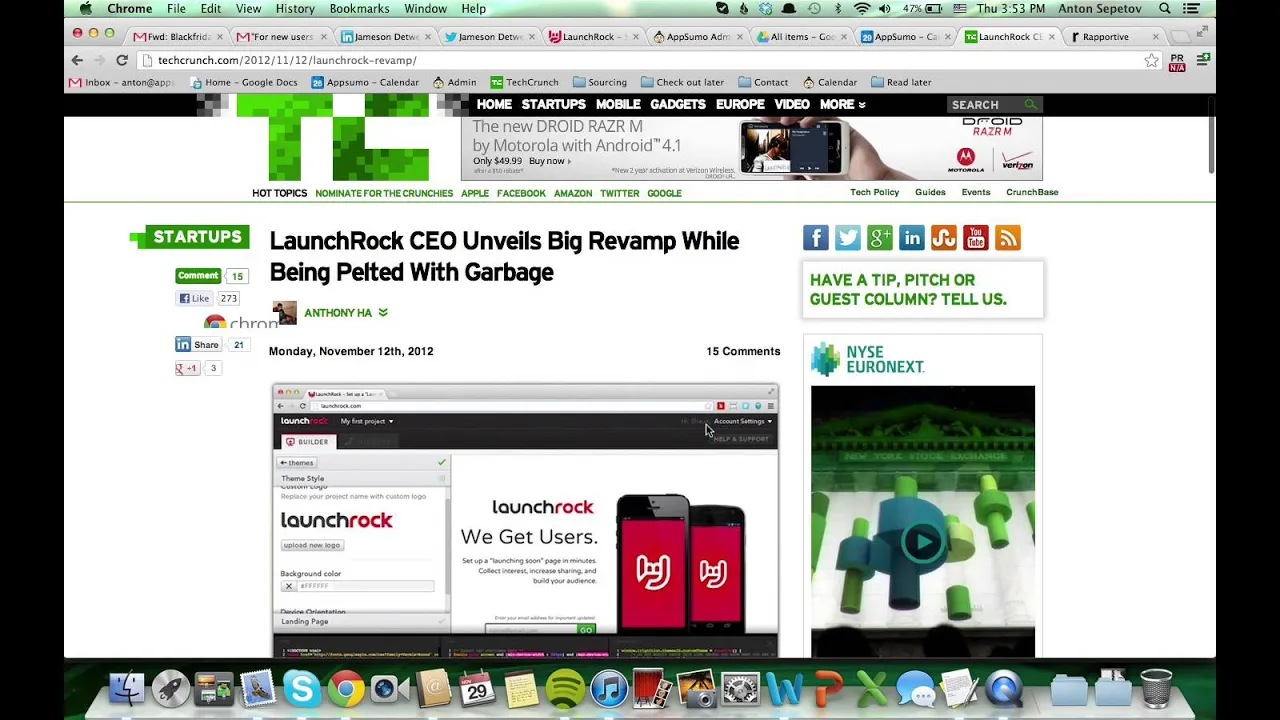Image resolution: width=1280 pixels, height=720 pixels.
Task: Go back with browser back arrow
Action: pos(77,60)
